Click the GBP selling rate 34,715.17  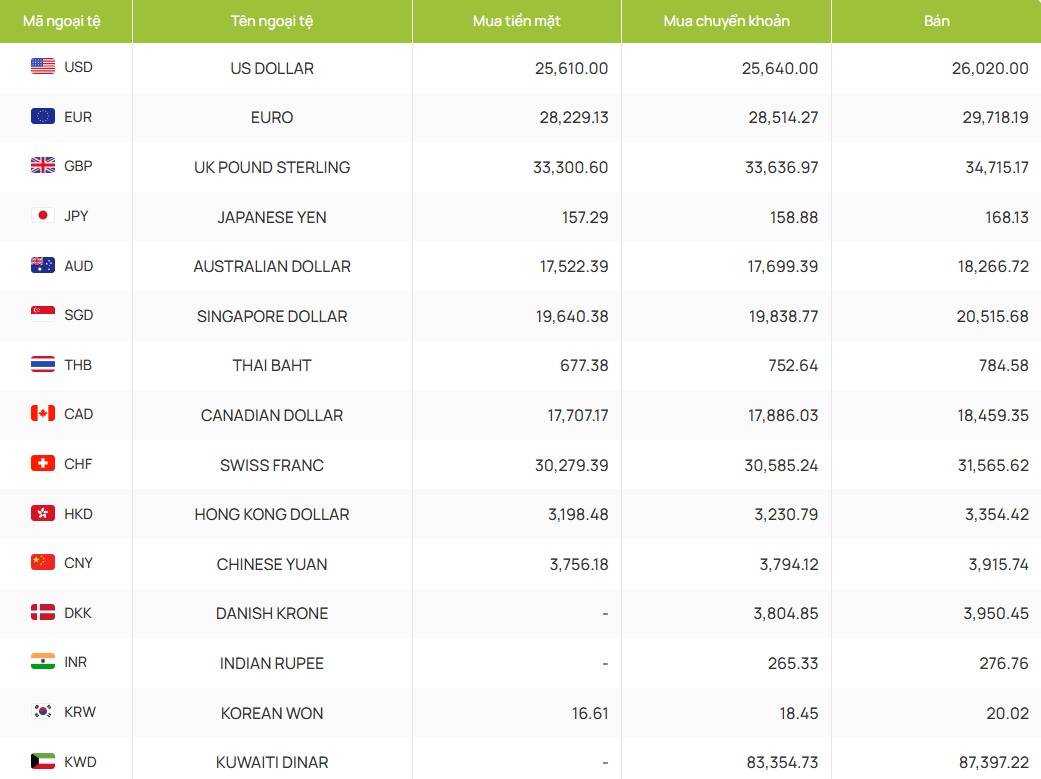(x=997, y=167)
